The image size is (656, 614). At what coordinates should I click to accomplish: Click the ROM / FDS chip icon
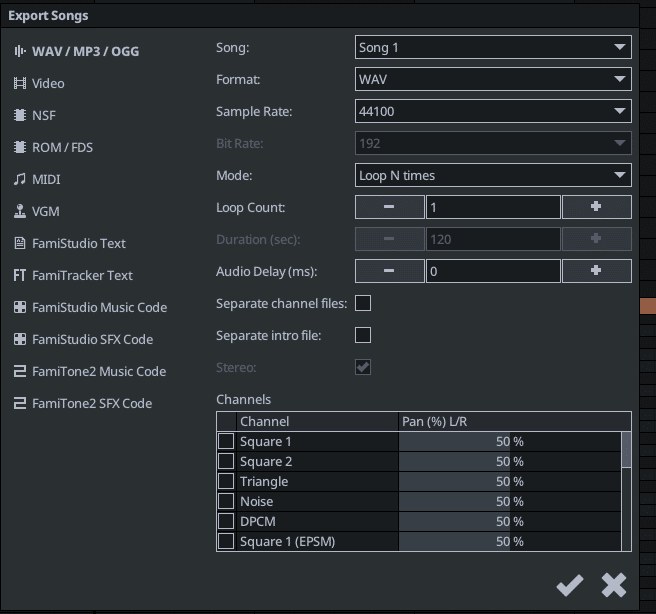pos(20,147)
